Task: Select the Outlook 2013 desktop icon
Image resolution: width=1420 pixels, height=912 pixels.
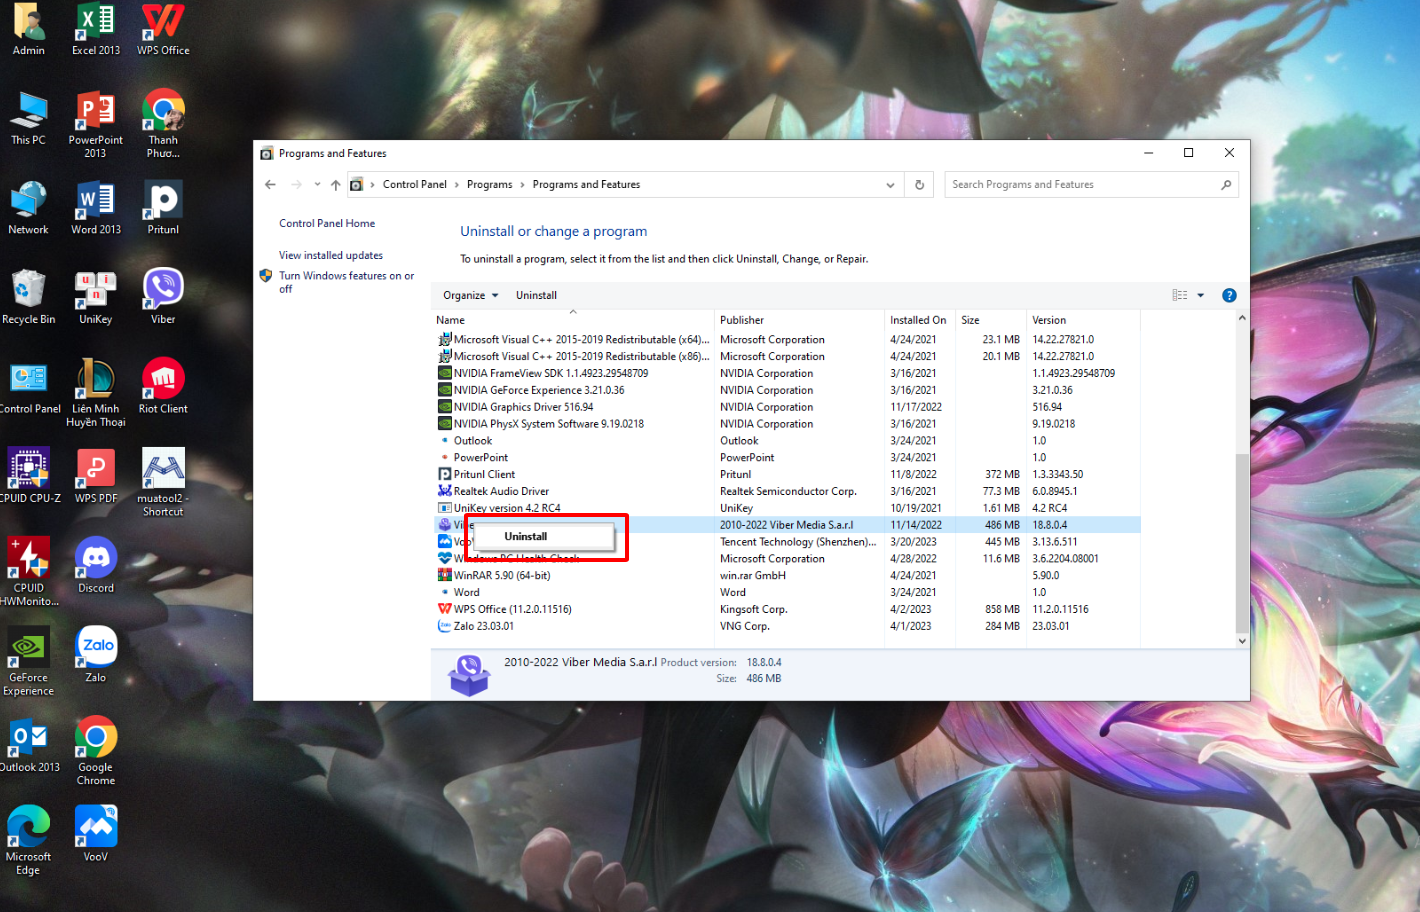Action: 30,746
